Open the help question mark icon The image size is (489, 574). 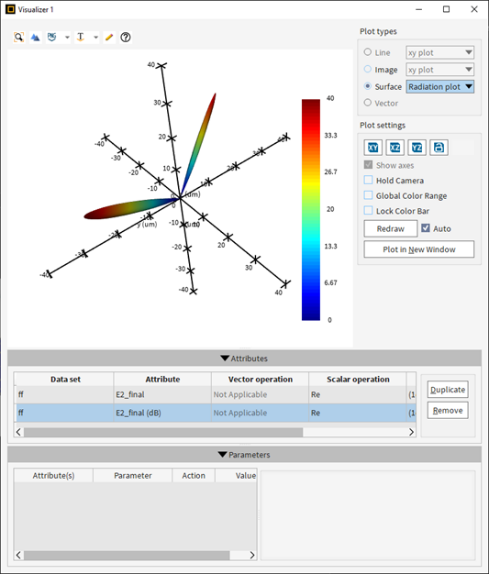[126, 37]
